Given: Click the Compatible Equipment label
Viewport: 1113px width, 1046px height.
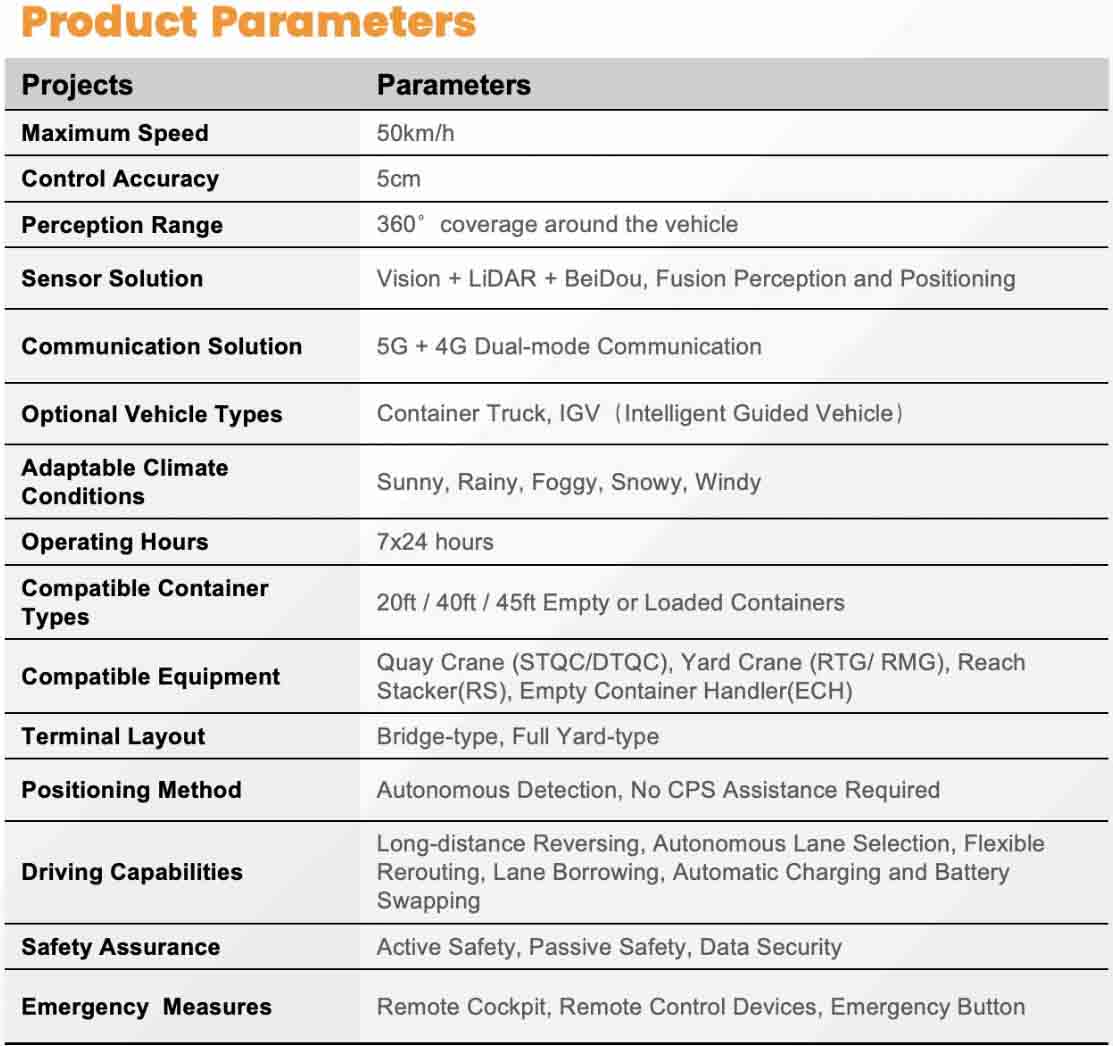Looking at the screenshot, I should 151,676.
